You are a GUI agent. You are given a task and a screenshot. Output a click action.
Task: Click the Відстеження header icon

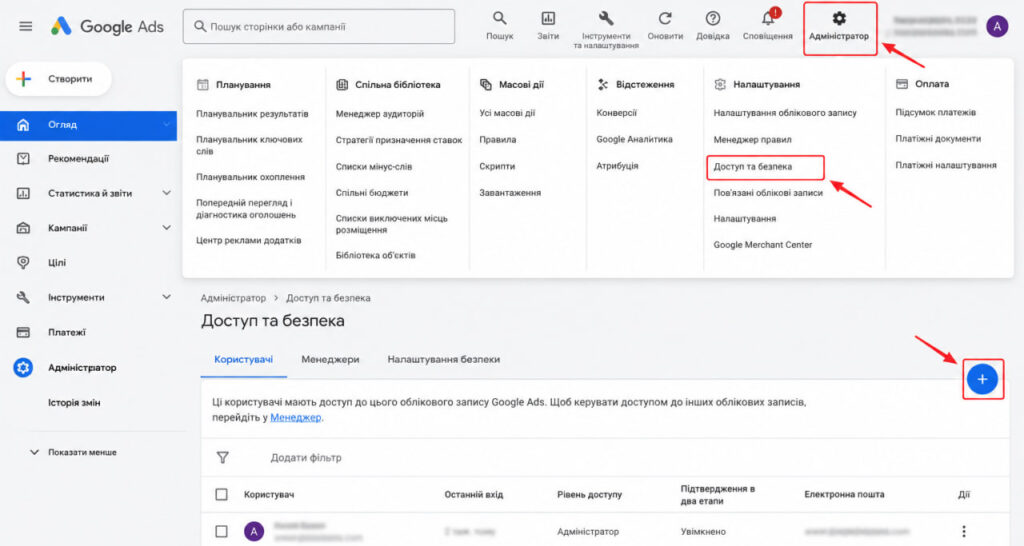point(603,84)
